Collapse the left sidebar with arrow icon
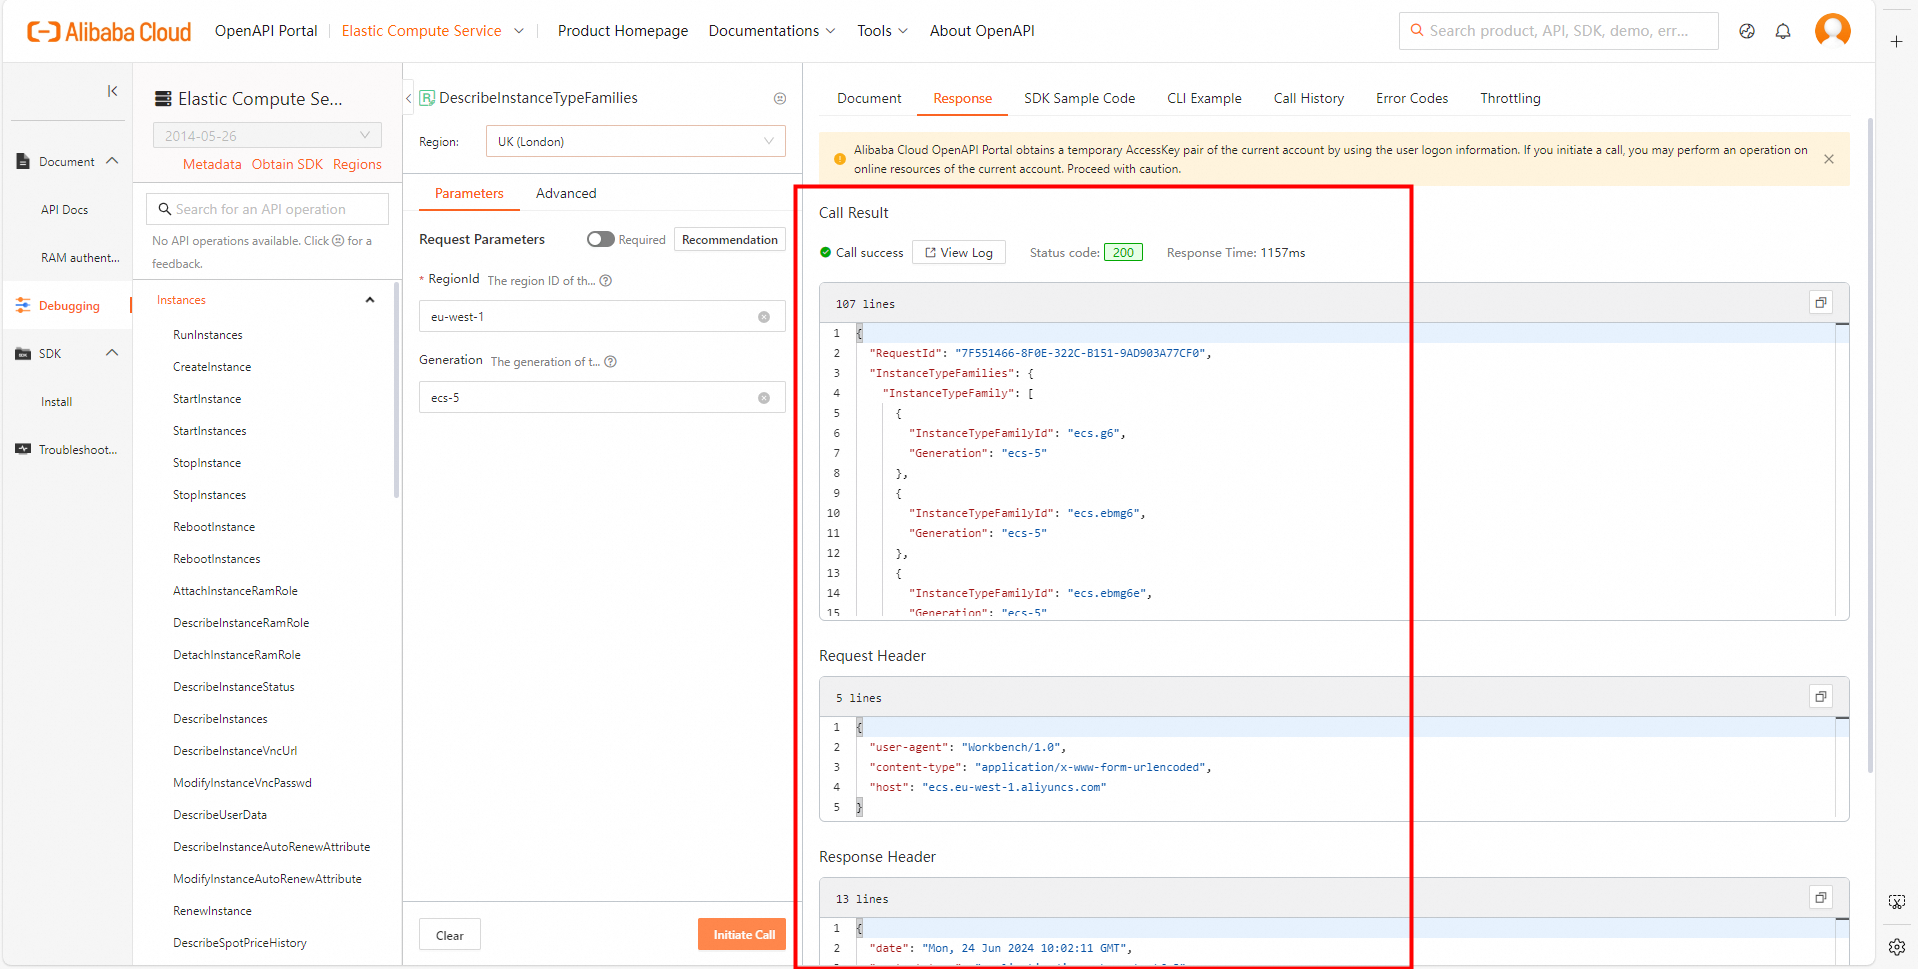This screenshot has width=1918, height=969. [x=112, y=91]
